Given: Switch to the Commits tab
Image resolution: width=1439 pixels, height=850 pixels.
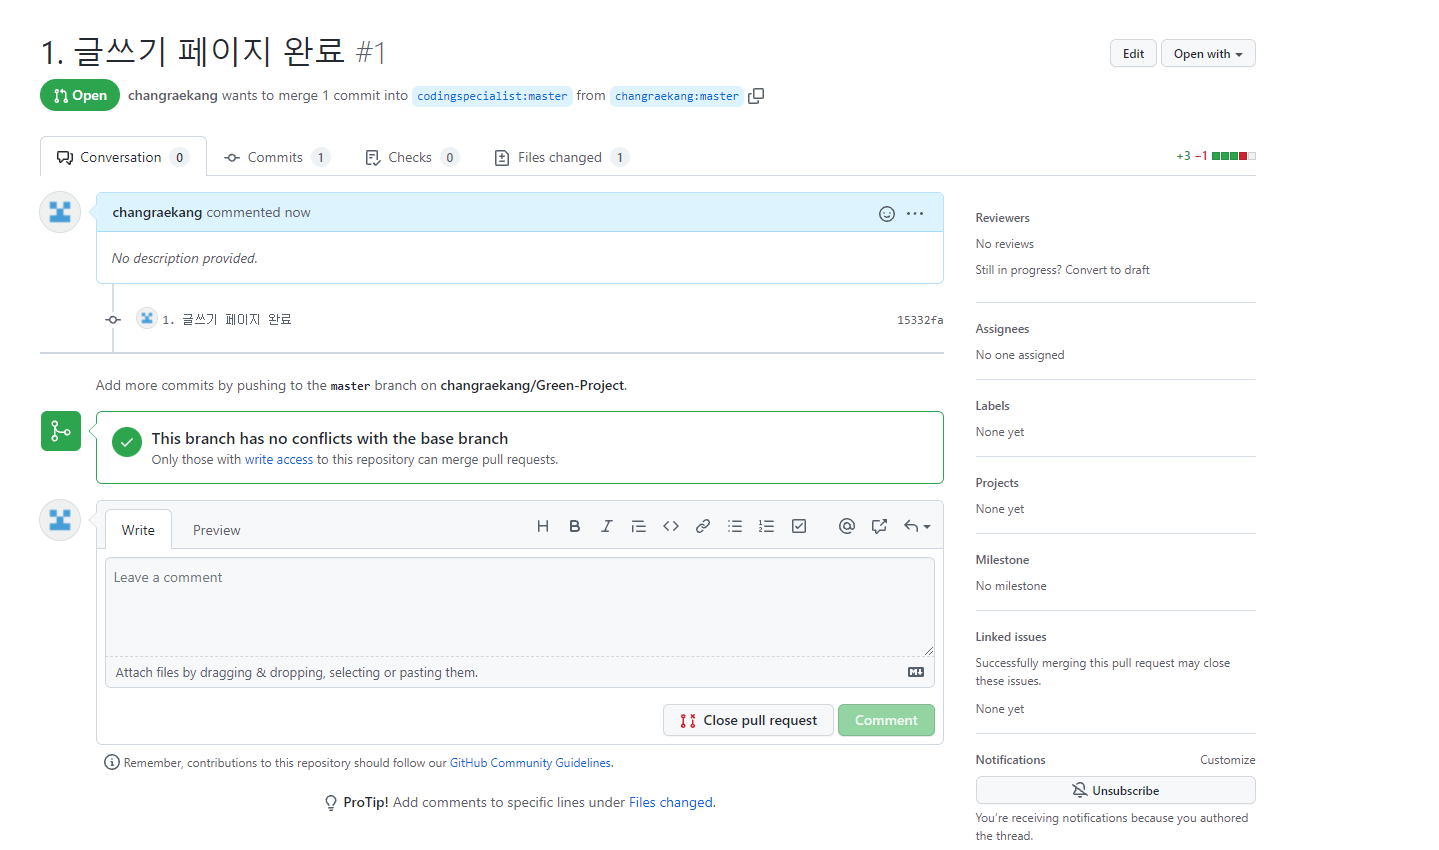Looking at the screenshot, I should 277,157.
